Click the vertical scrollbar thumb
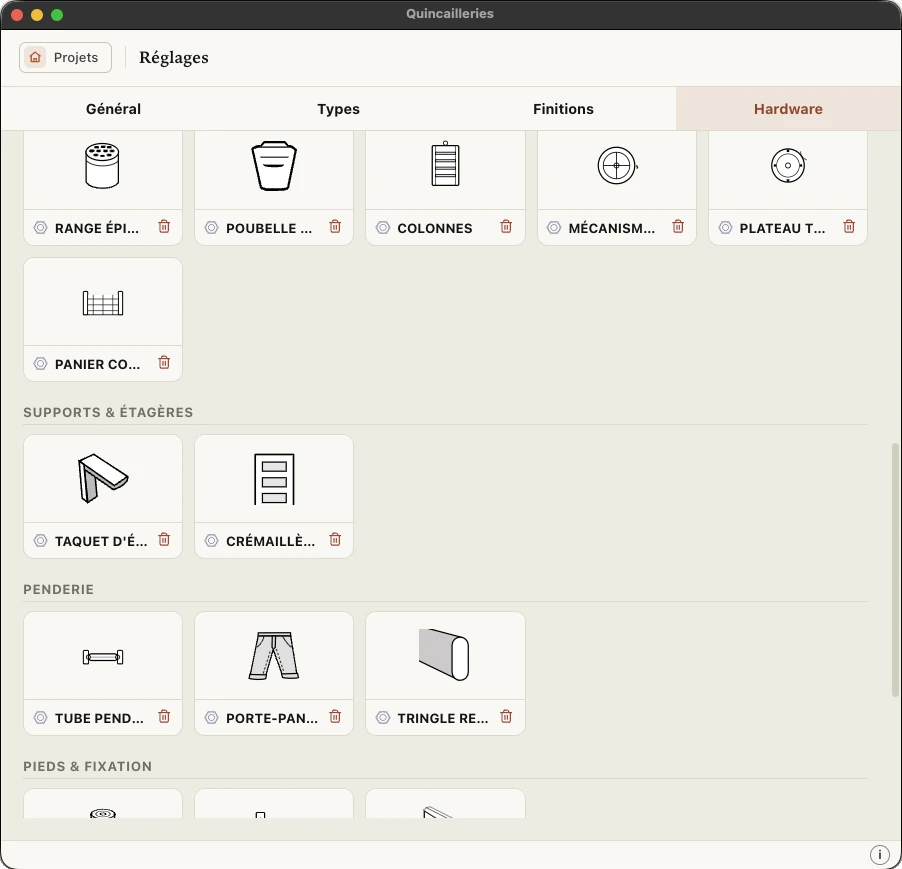This screenshot has width=902, height=869. (x=895, y=569)
